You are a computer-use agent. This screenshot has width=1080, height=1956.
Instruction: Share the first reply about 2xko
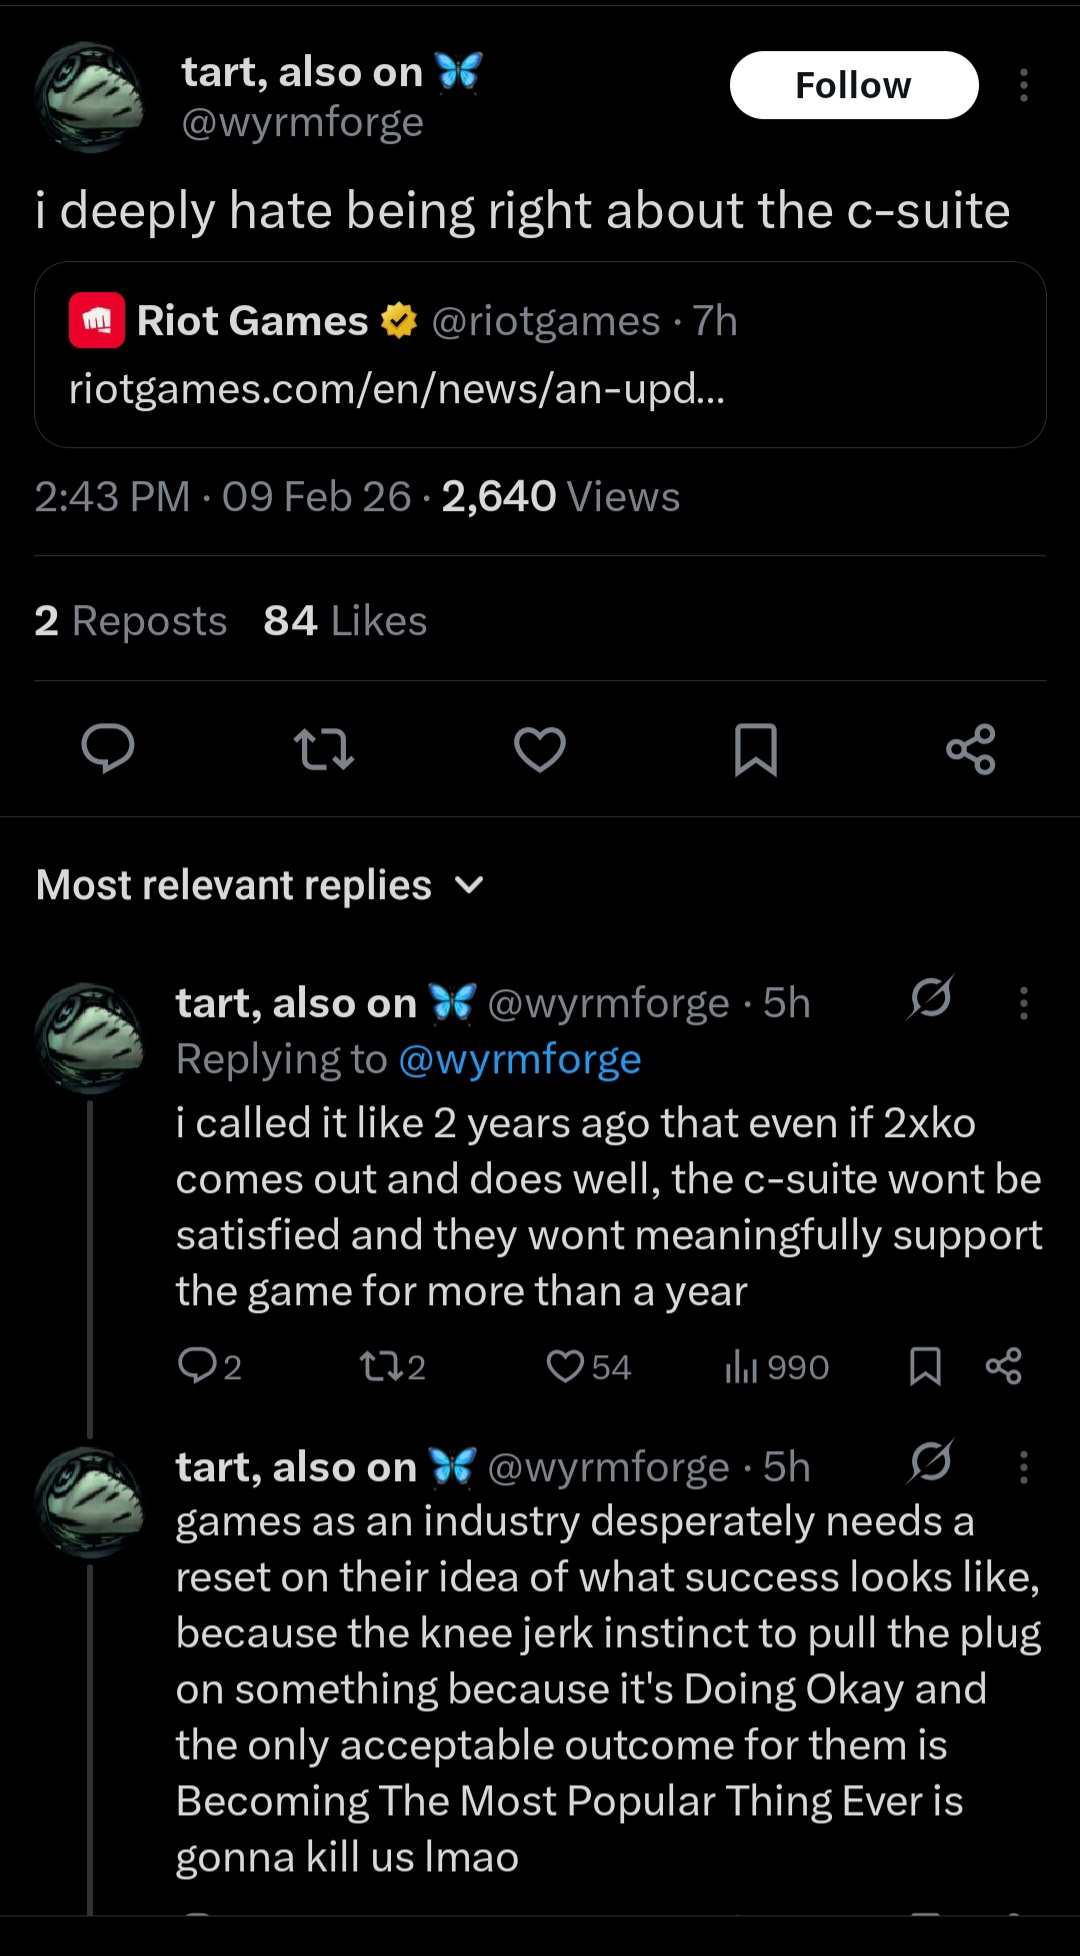tap(1003, 1366)
